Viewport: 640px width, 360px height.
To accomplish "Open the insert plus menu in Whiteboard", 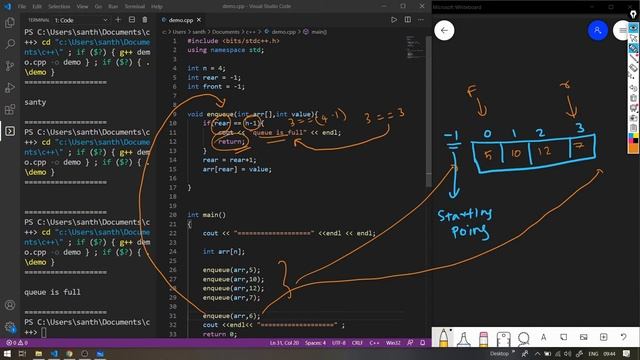I will [x=603, y=337].
